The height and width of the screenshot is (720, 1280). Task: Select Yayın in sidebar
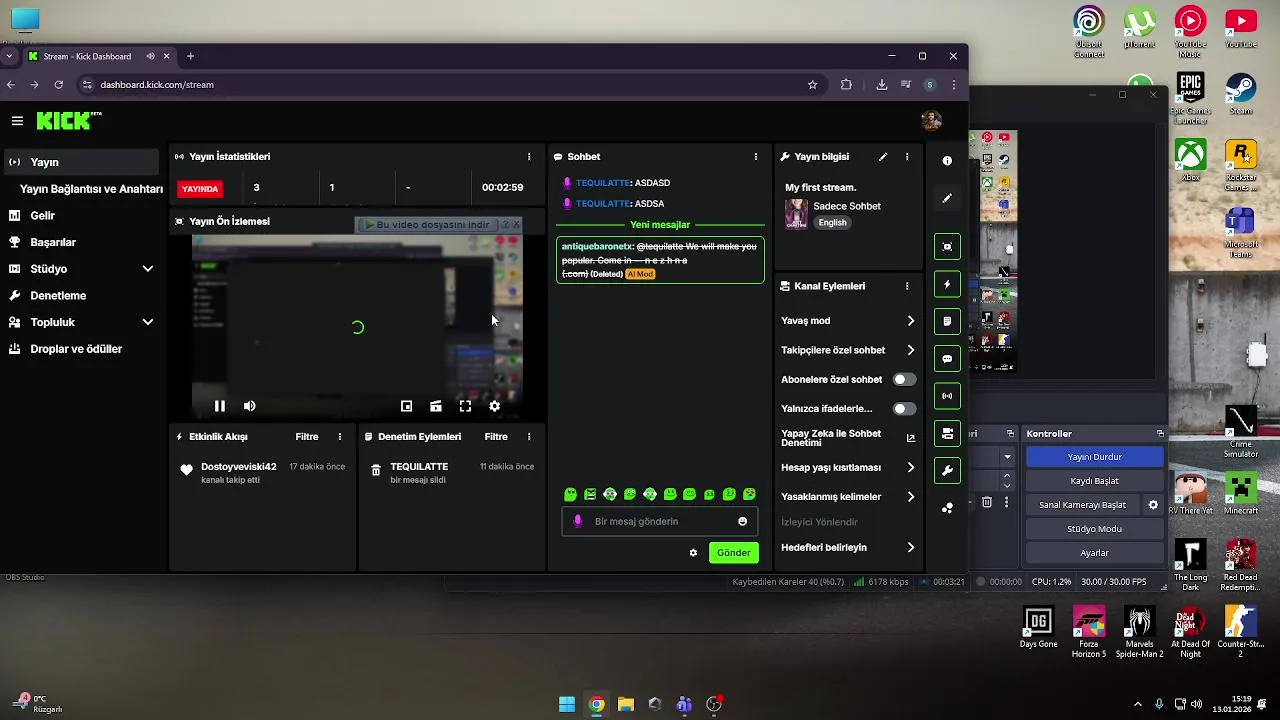(81, 162)
